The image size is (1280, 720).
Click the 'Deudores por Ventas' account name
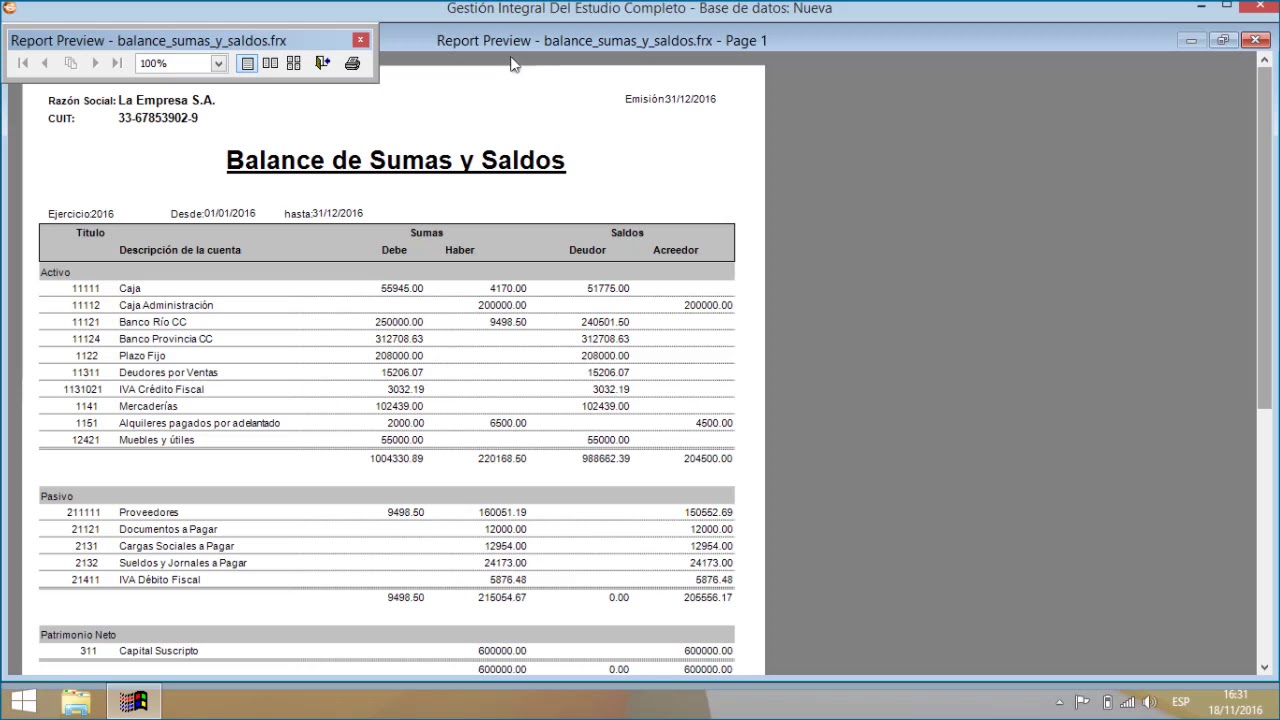click(168, 373)
